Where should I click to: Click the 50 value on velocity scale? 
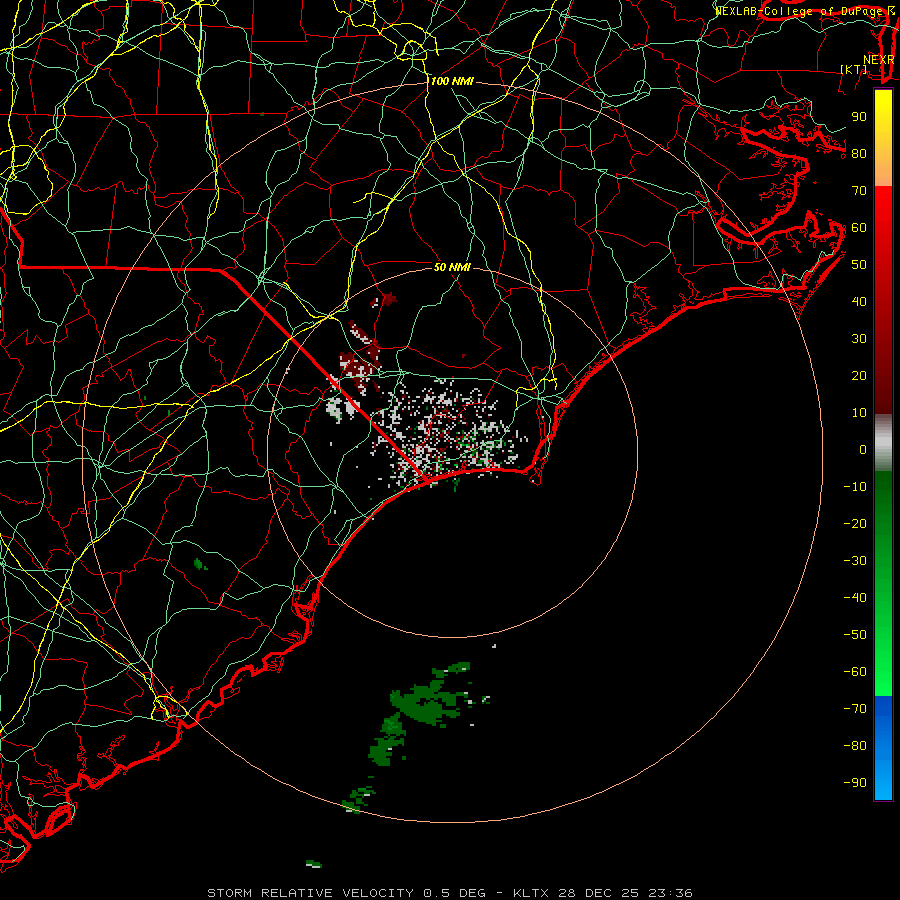[x=859, y=265]
